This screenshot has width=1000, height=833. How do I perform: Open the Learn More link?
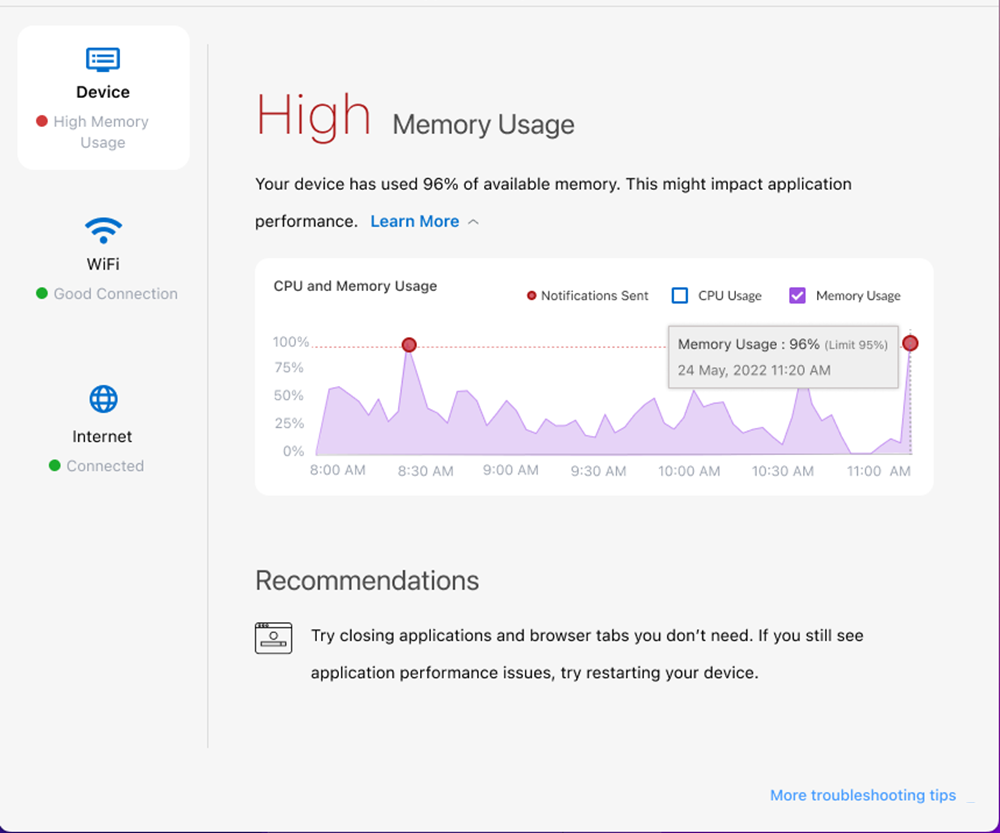click(414, 221)
